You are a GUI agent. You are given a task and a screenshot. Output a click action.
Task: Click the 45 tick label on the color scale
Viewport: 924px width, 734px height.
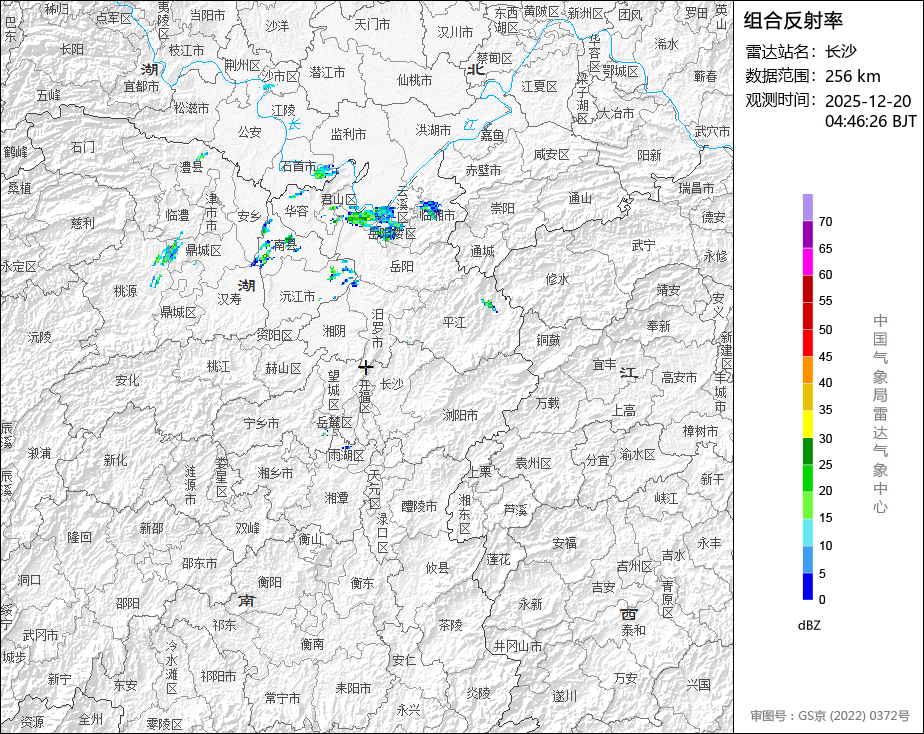click(x=826, y=356)
